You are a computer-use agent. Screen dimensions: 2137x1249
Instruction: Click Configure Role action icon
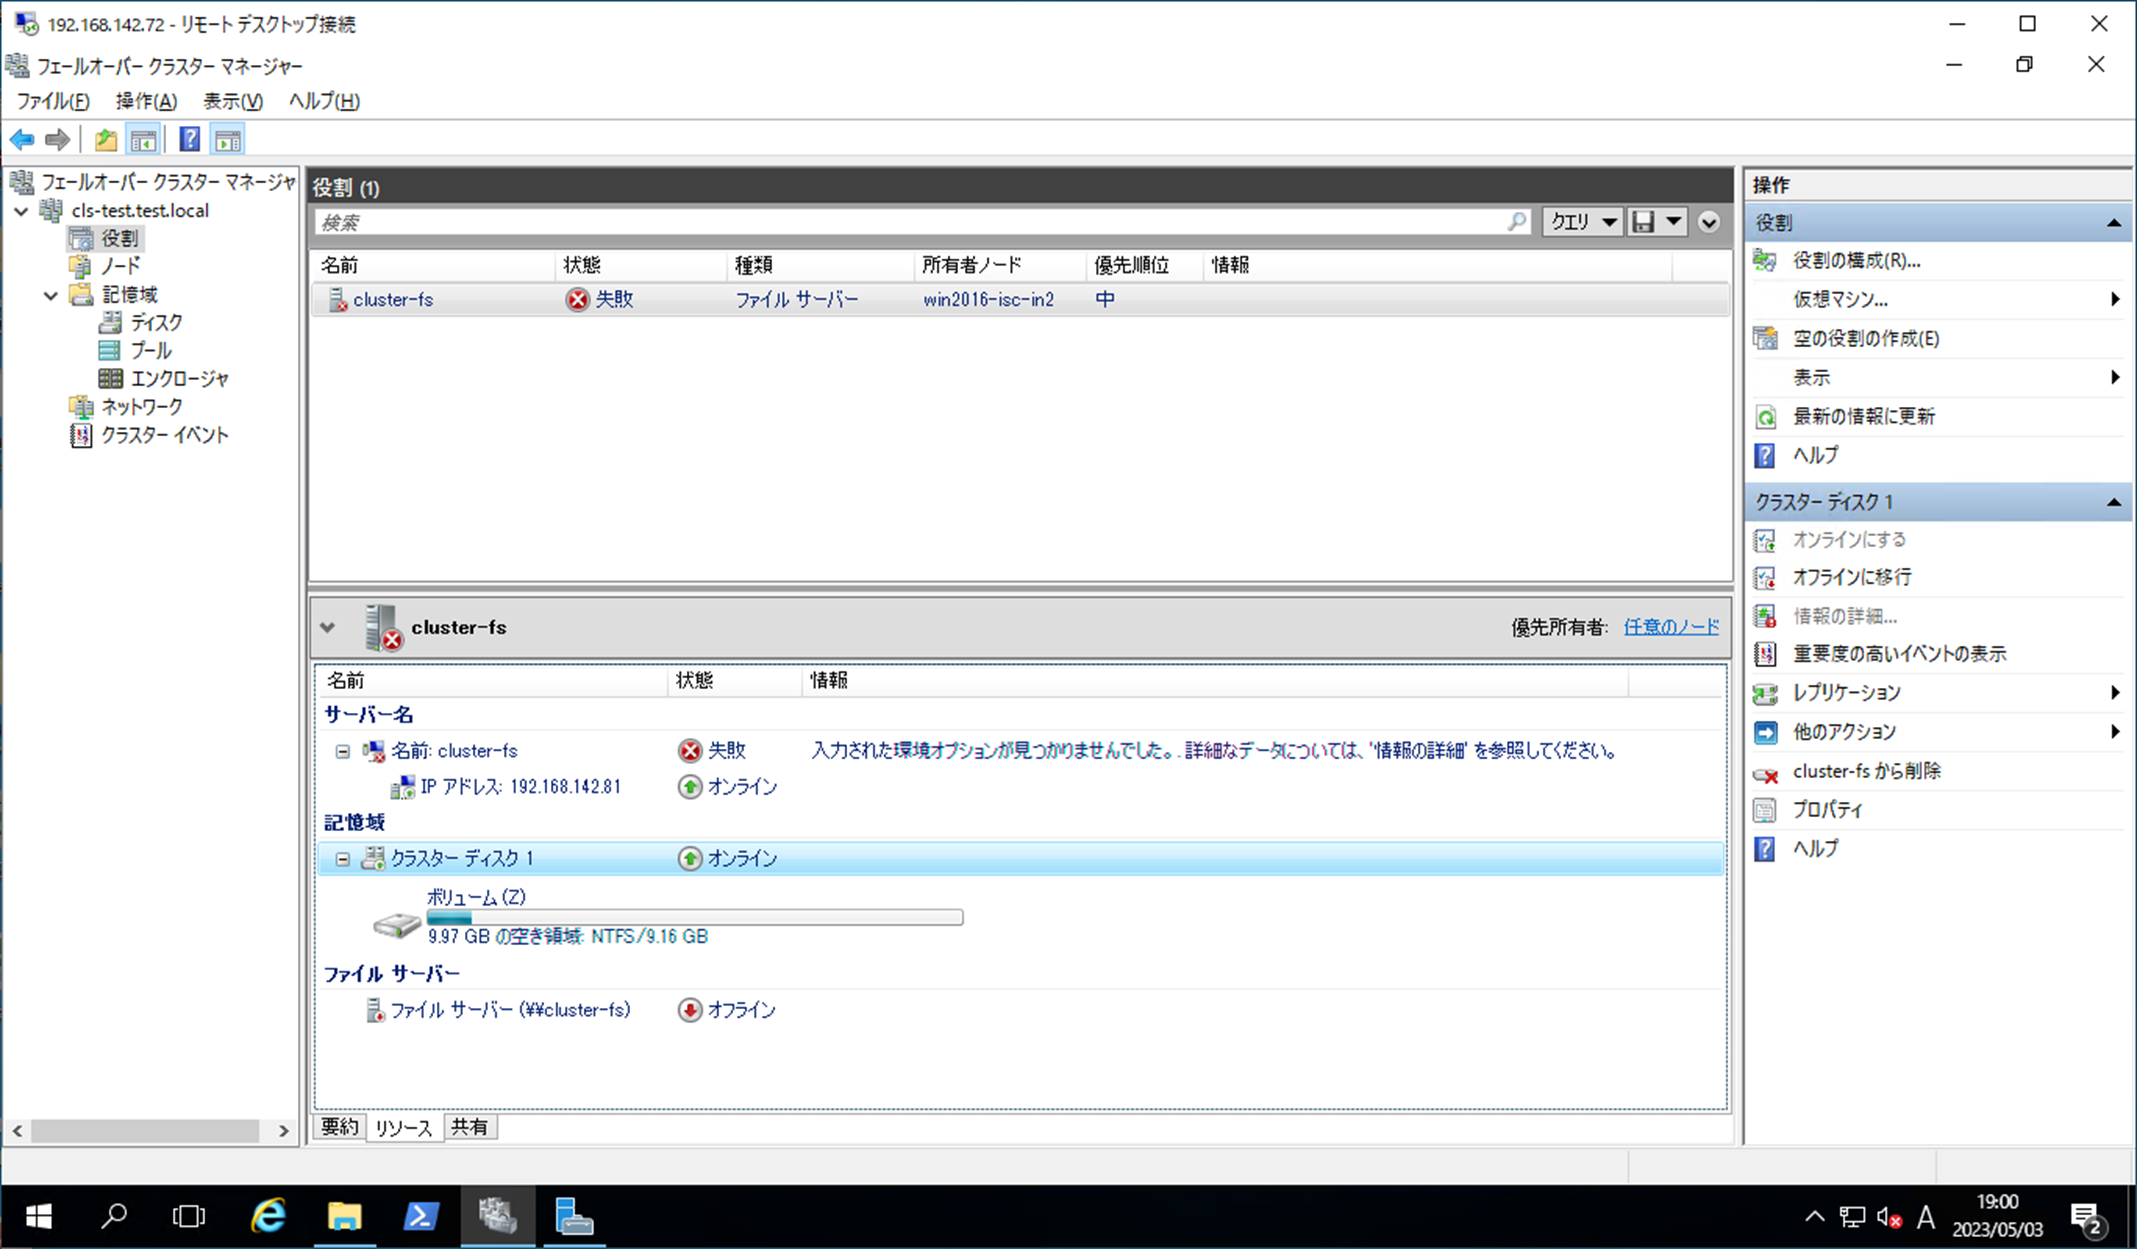1765,261
